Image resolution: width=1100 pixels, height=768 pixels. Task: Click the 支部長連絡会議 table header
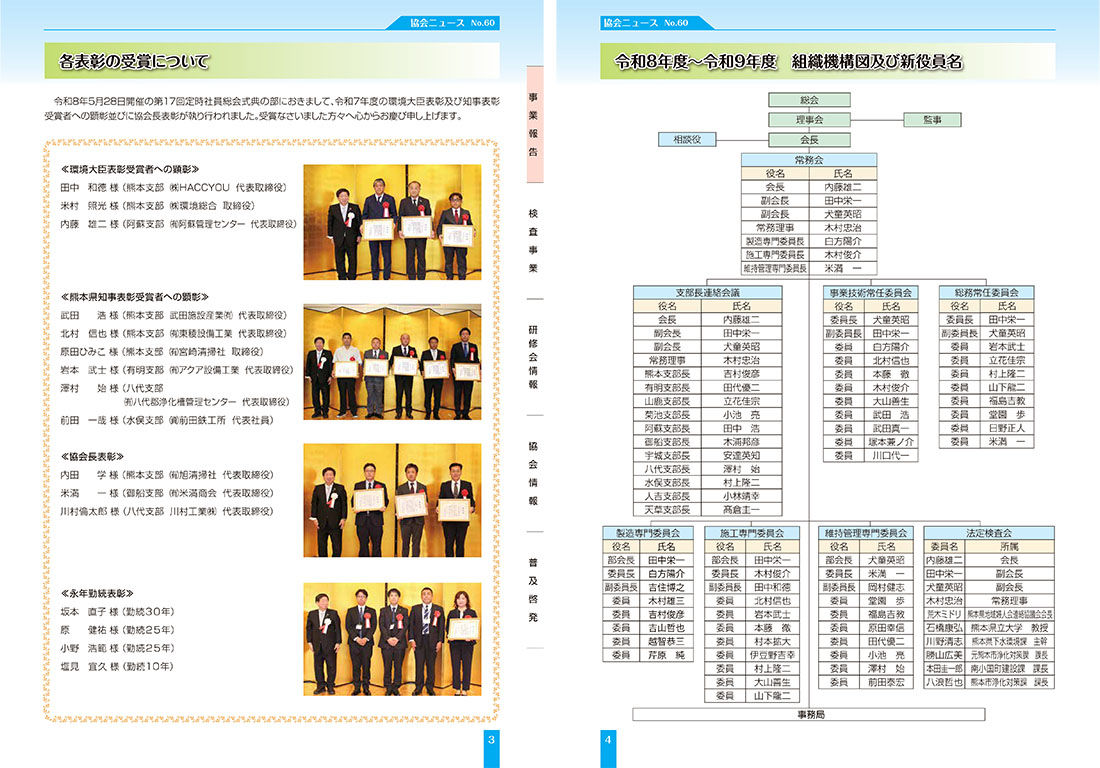click(x=707, y=292)
